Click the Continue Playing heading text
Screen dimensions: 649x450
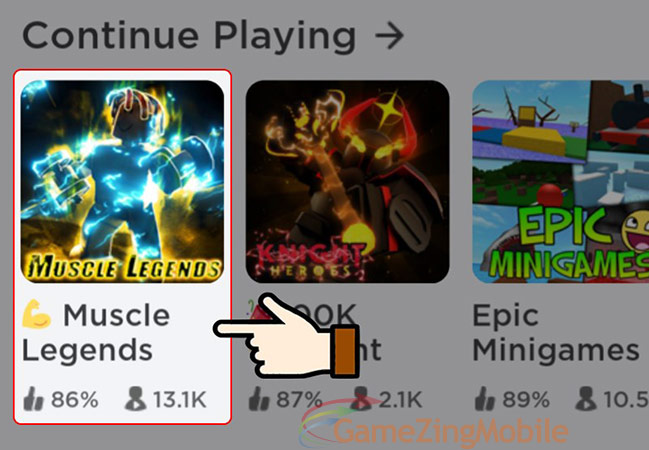(x=189, y=36)
